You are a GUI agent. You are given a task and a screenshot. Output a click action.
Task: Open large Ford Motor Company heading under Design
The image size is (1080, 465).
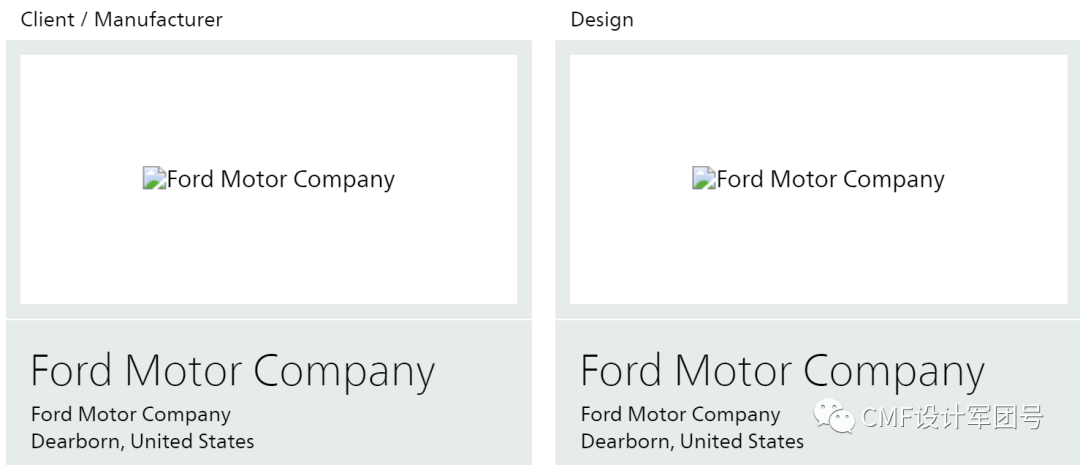click(782, 371)
